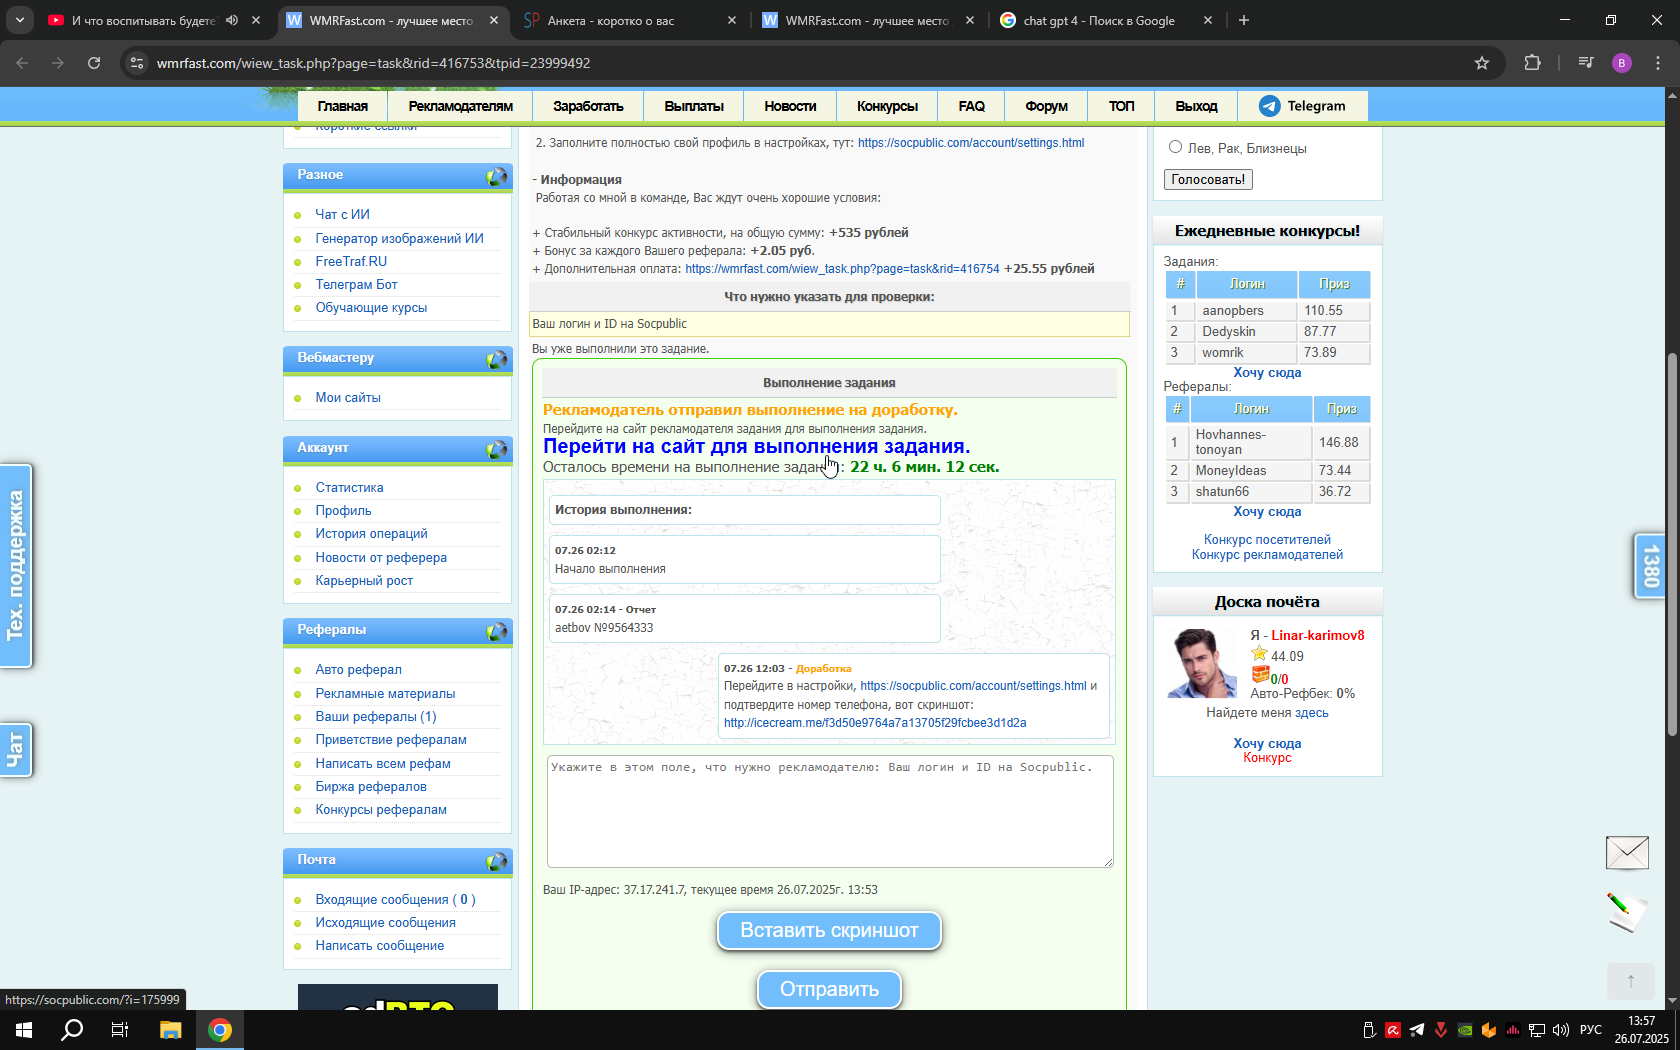Open Task View on taskbar
This screenshot has width=1680, height=1050.
[120, 1030]
